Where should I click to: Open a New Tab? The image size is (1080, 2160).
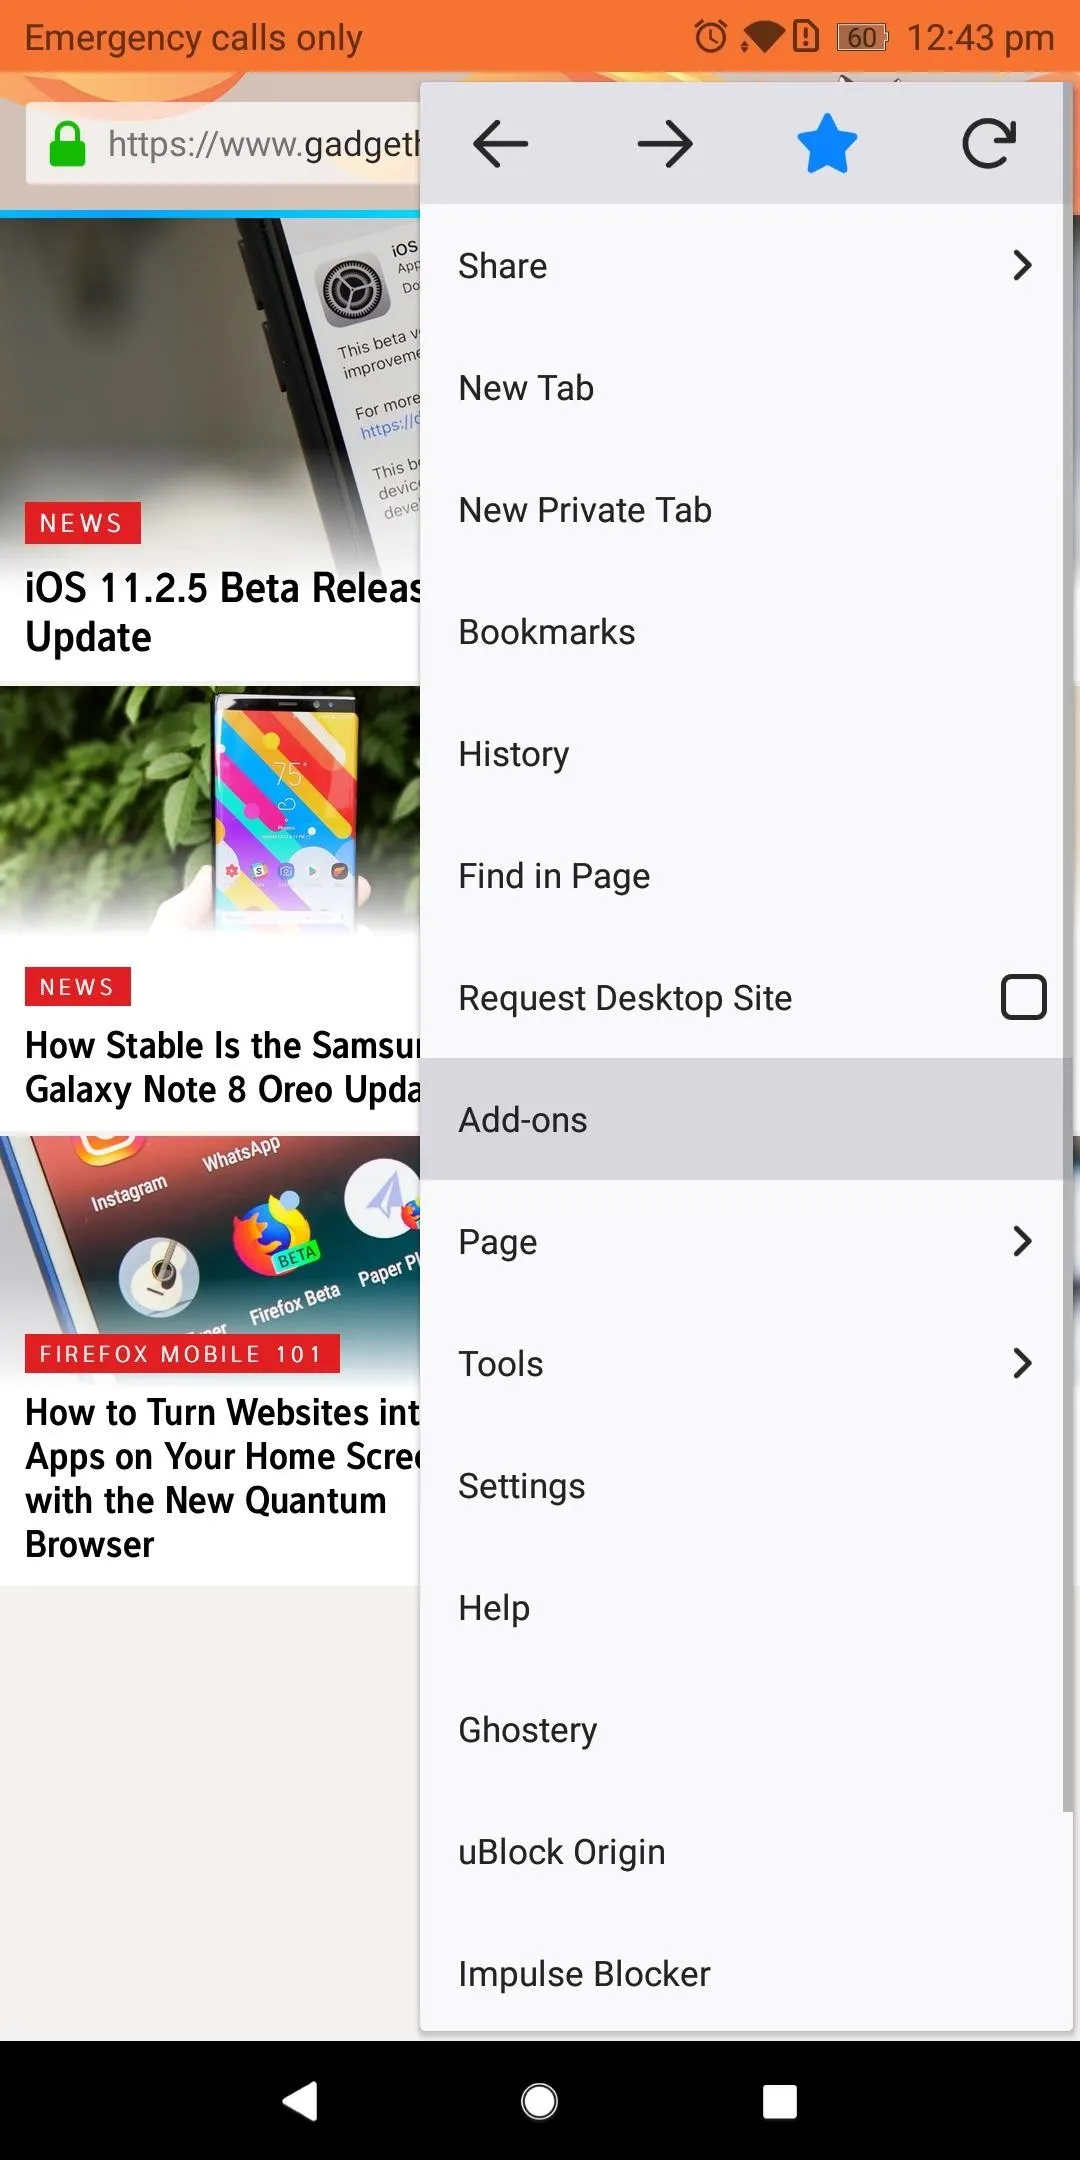click(x=741, y=388)
